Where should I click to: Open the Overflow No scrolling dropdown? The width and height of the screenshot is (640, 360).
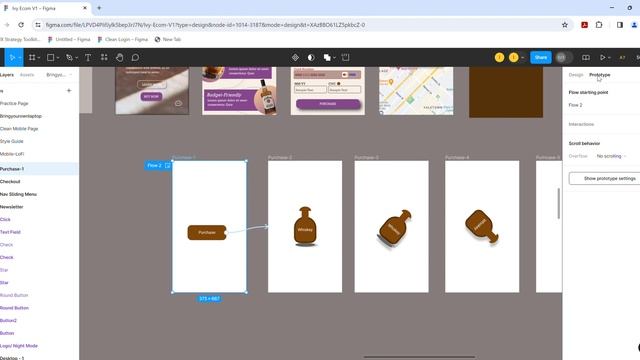[x=611, y=156]
